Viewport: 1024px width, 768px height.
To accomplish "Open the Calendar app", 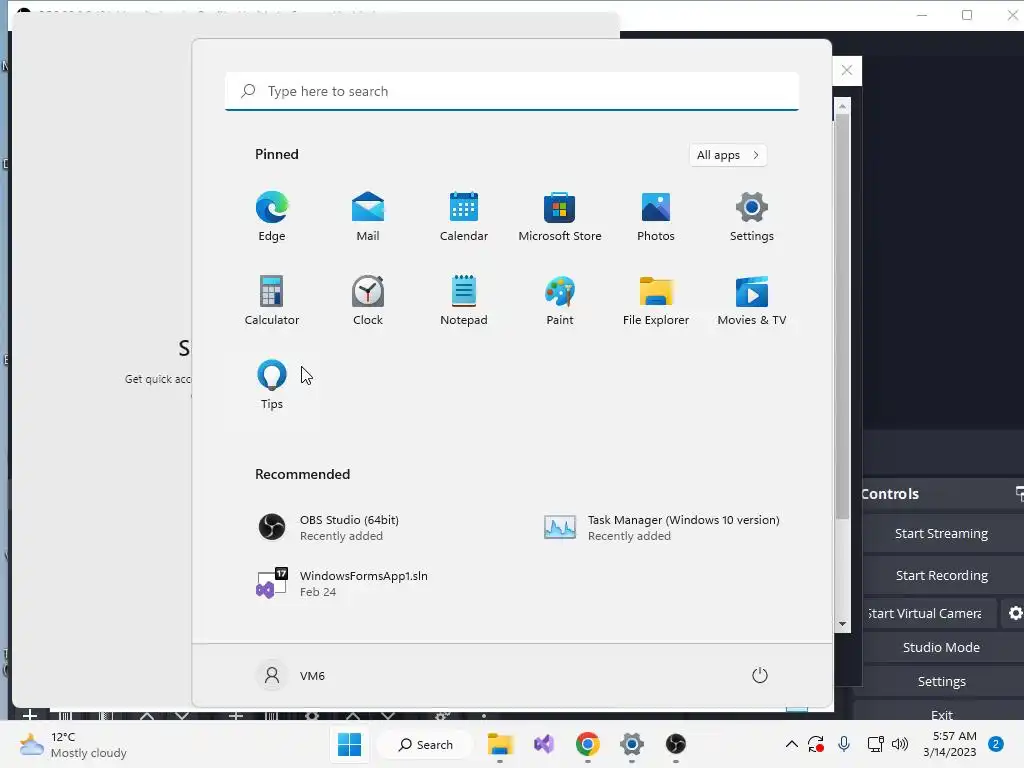I will pyautogui.click(x=464, y=216).
